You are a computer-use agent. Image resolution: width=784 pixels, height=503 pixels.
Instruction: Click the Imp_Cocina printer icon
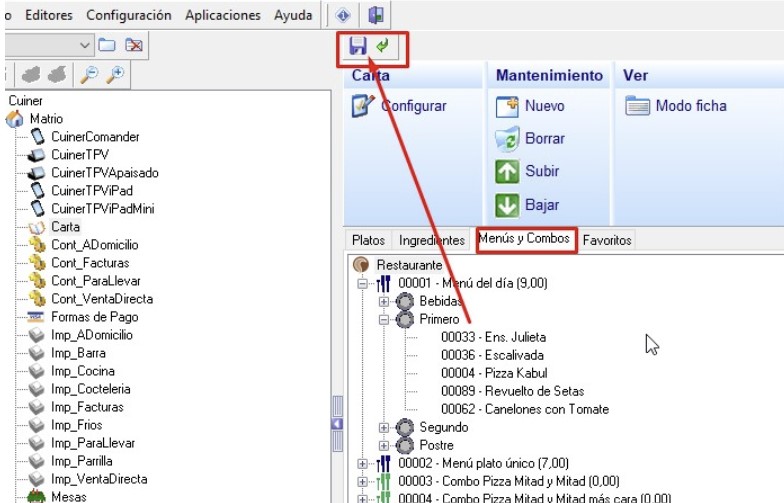click(36, 371)
